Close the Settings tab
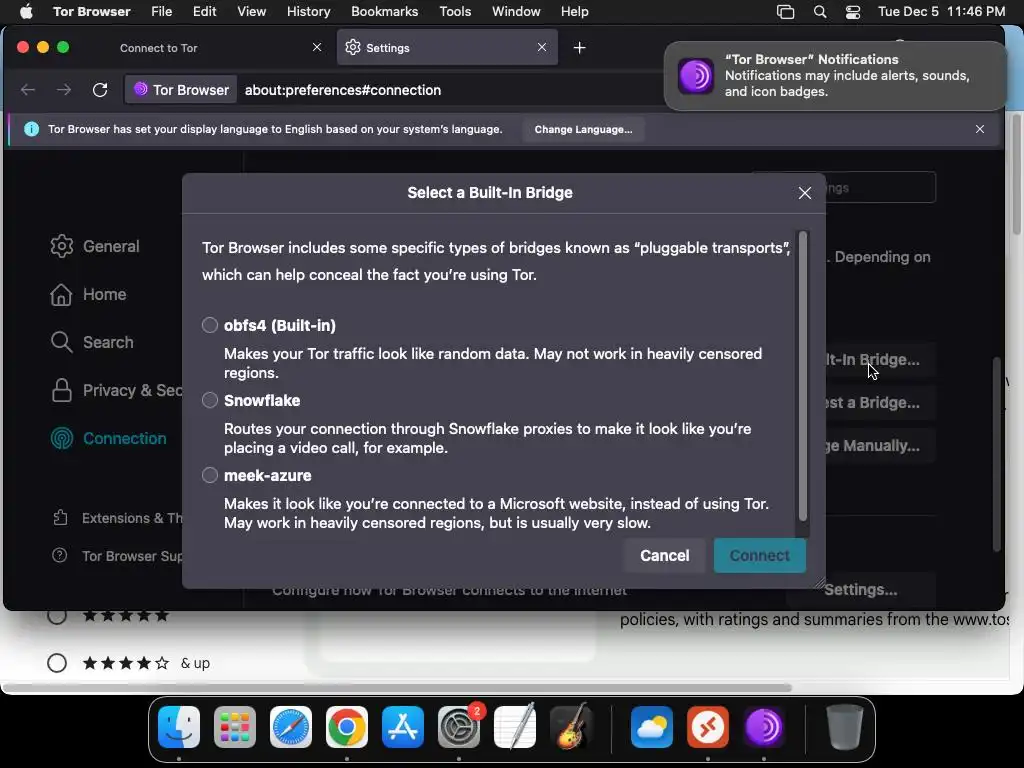 coord(541,47)
